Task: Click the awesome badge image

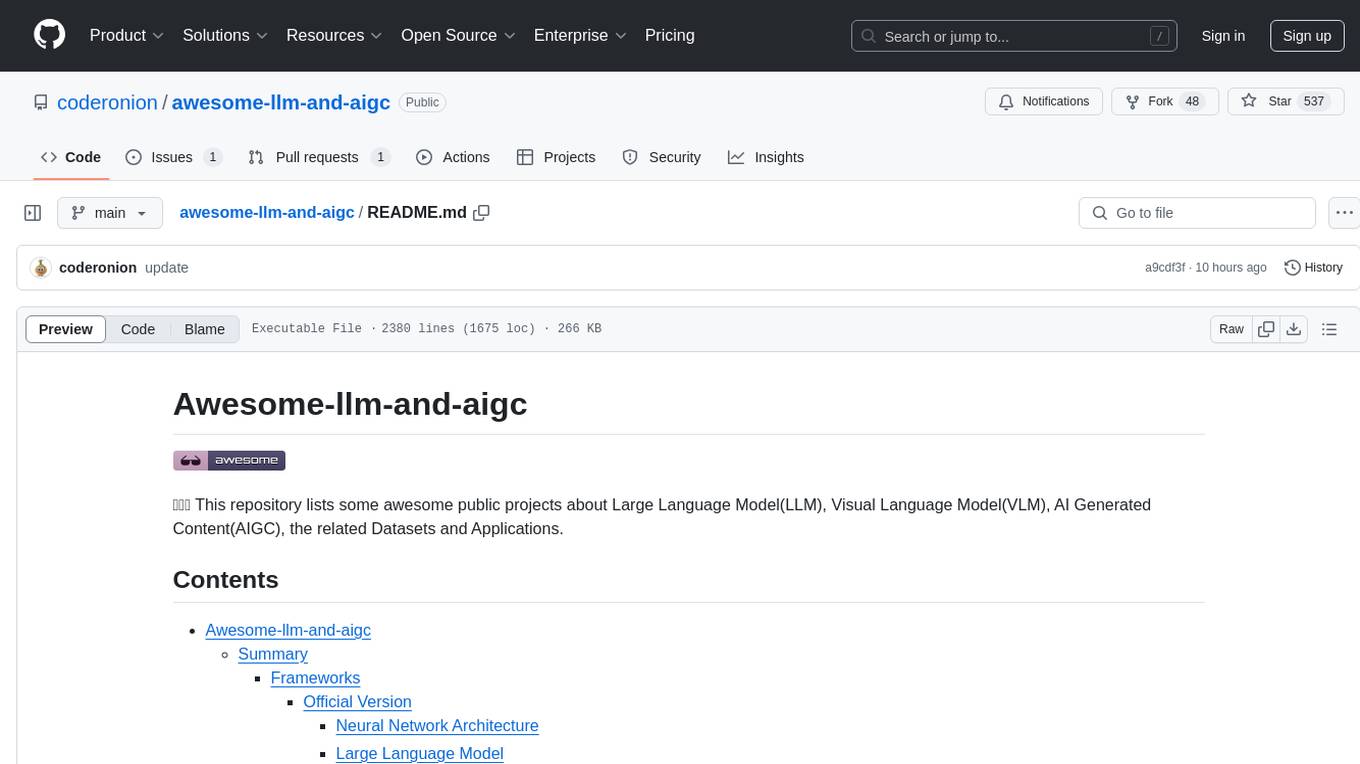Action: [x=229, y=460]
